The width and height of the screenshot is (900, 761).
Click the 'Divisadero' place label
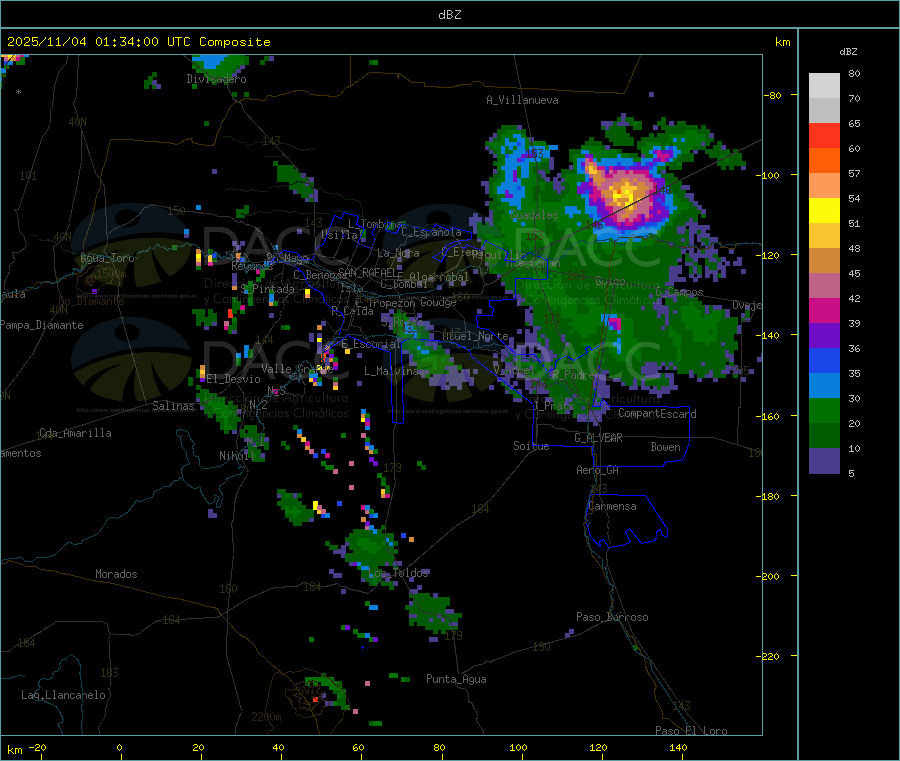click(x=216, y=79)
